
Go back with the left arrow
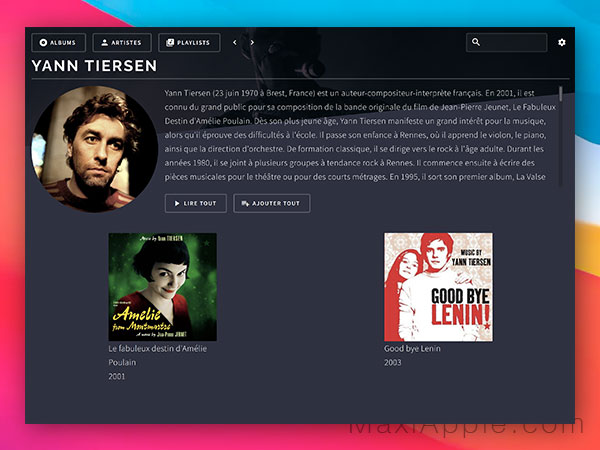(235, 42)
